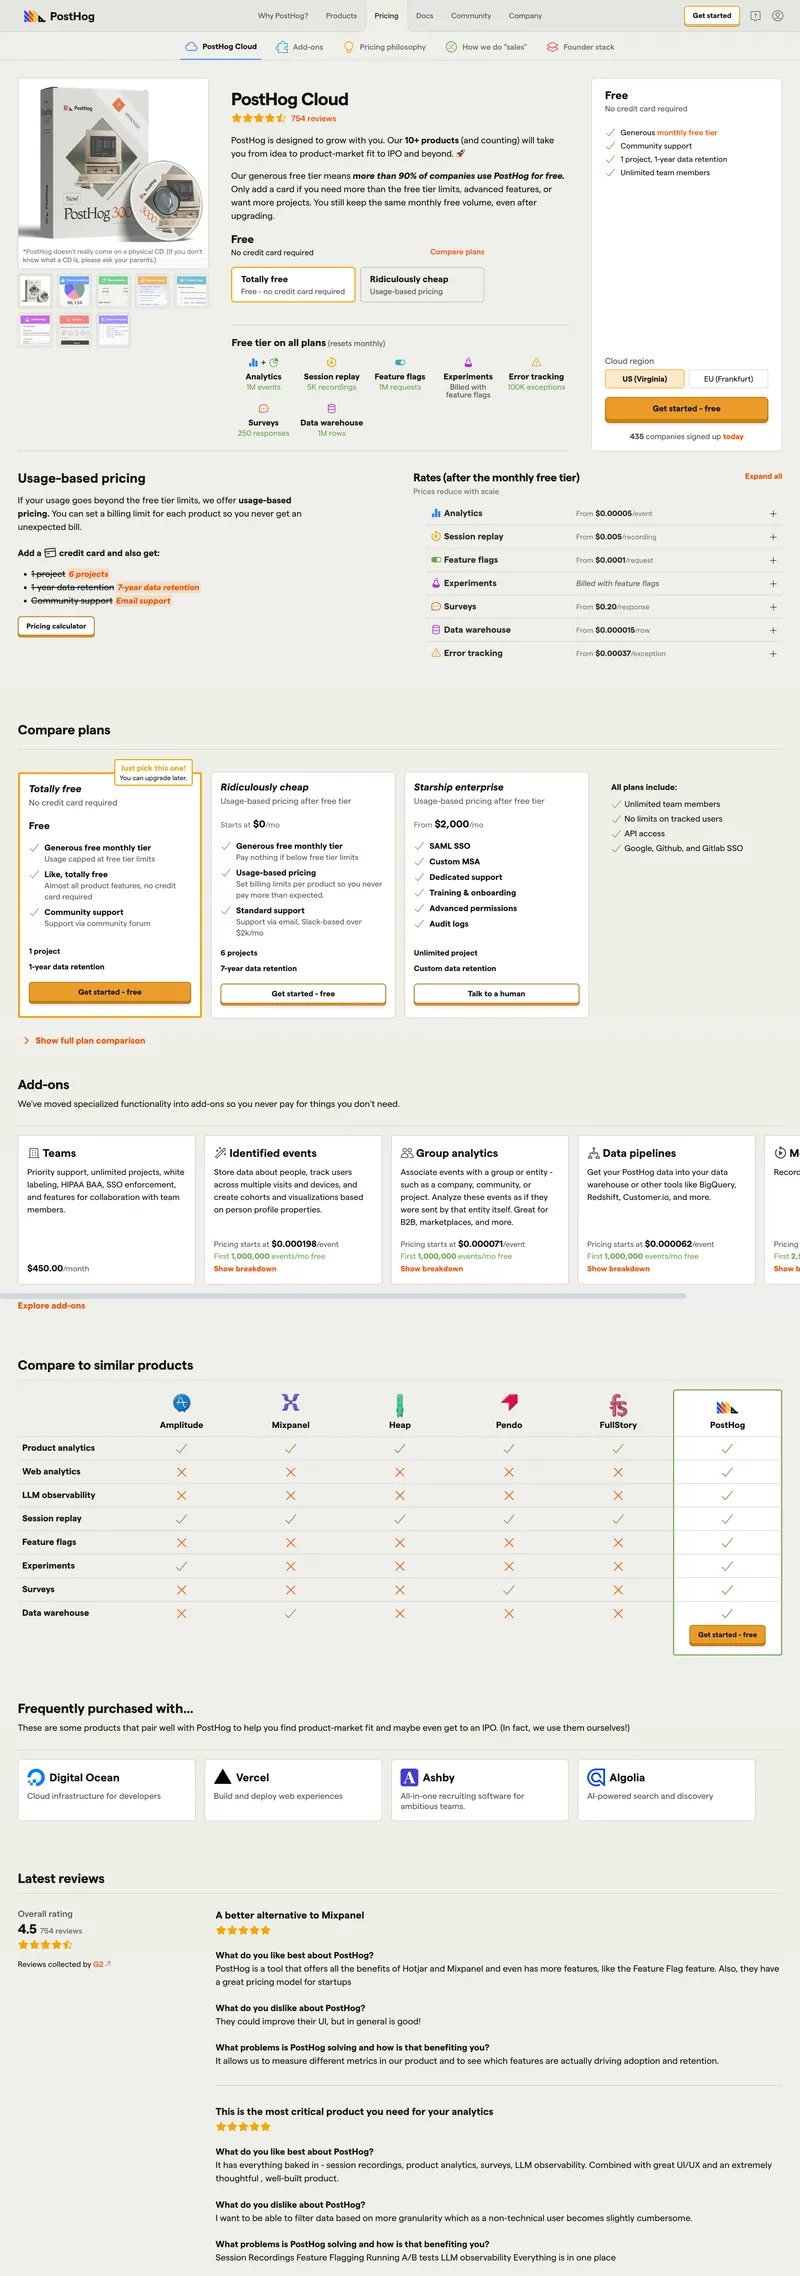Select the first product thumbnail image
The width and height of the screenshot is (800, 2276).
click(35, 291)
